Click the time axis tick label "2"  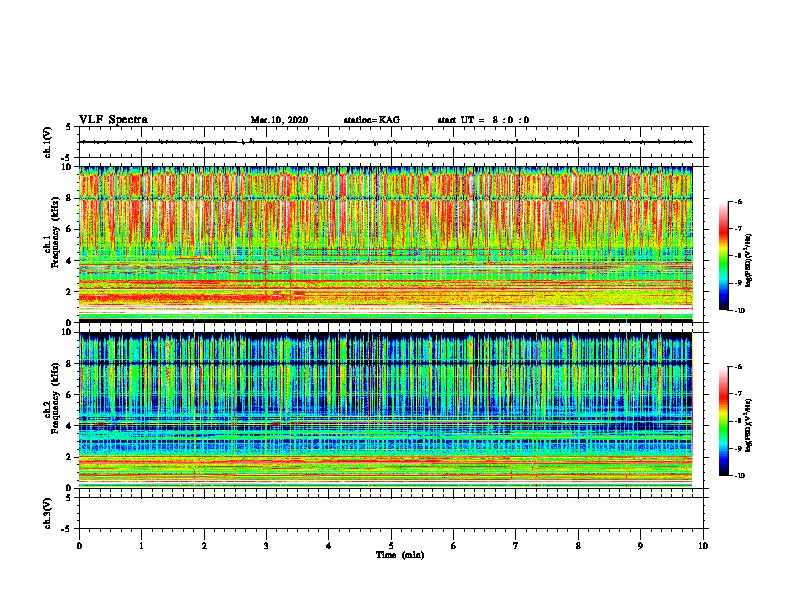coord(204,545)
